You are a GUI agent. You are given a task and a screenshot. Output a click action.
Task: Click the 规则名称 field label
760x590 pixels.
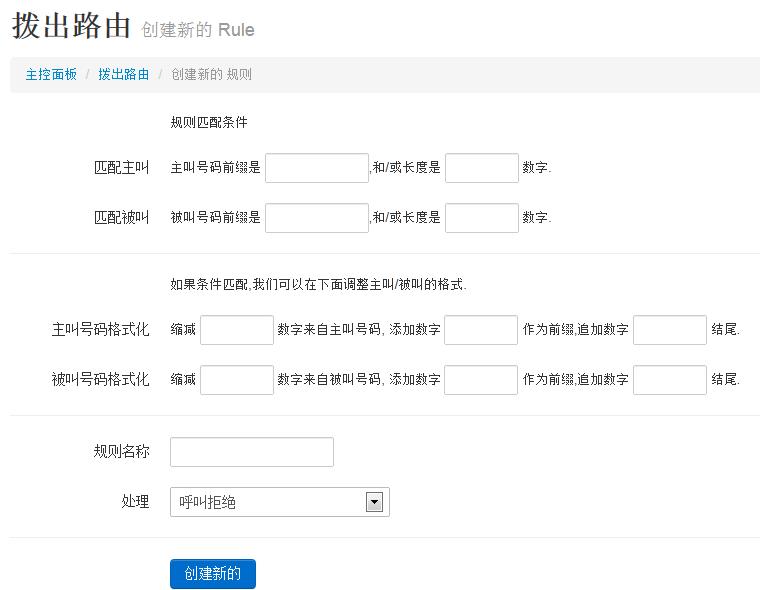pyautogui.click(x=121, y=452)
